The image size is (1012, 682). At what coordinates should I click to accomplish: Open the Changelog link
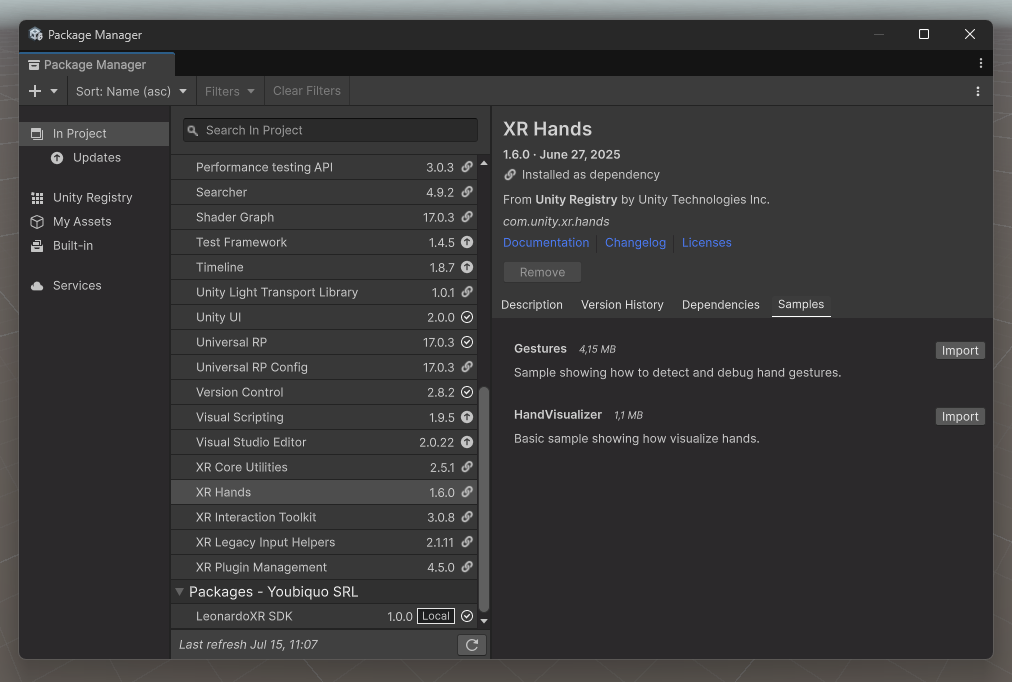coord(635,243)
